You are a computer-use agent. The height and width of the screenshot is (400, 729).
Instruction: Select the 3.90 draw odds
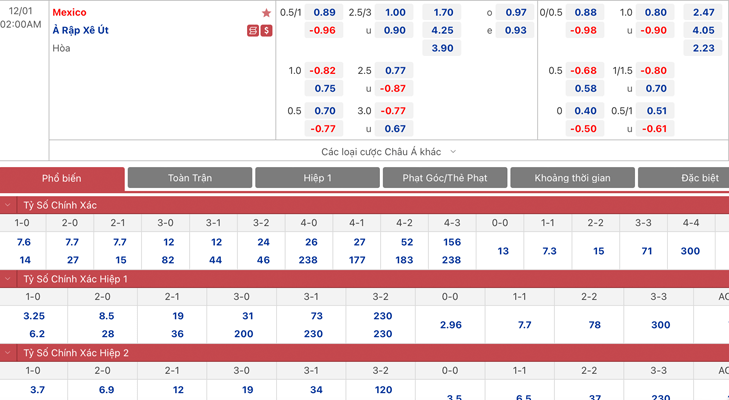tap(443, 48)
